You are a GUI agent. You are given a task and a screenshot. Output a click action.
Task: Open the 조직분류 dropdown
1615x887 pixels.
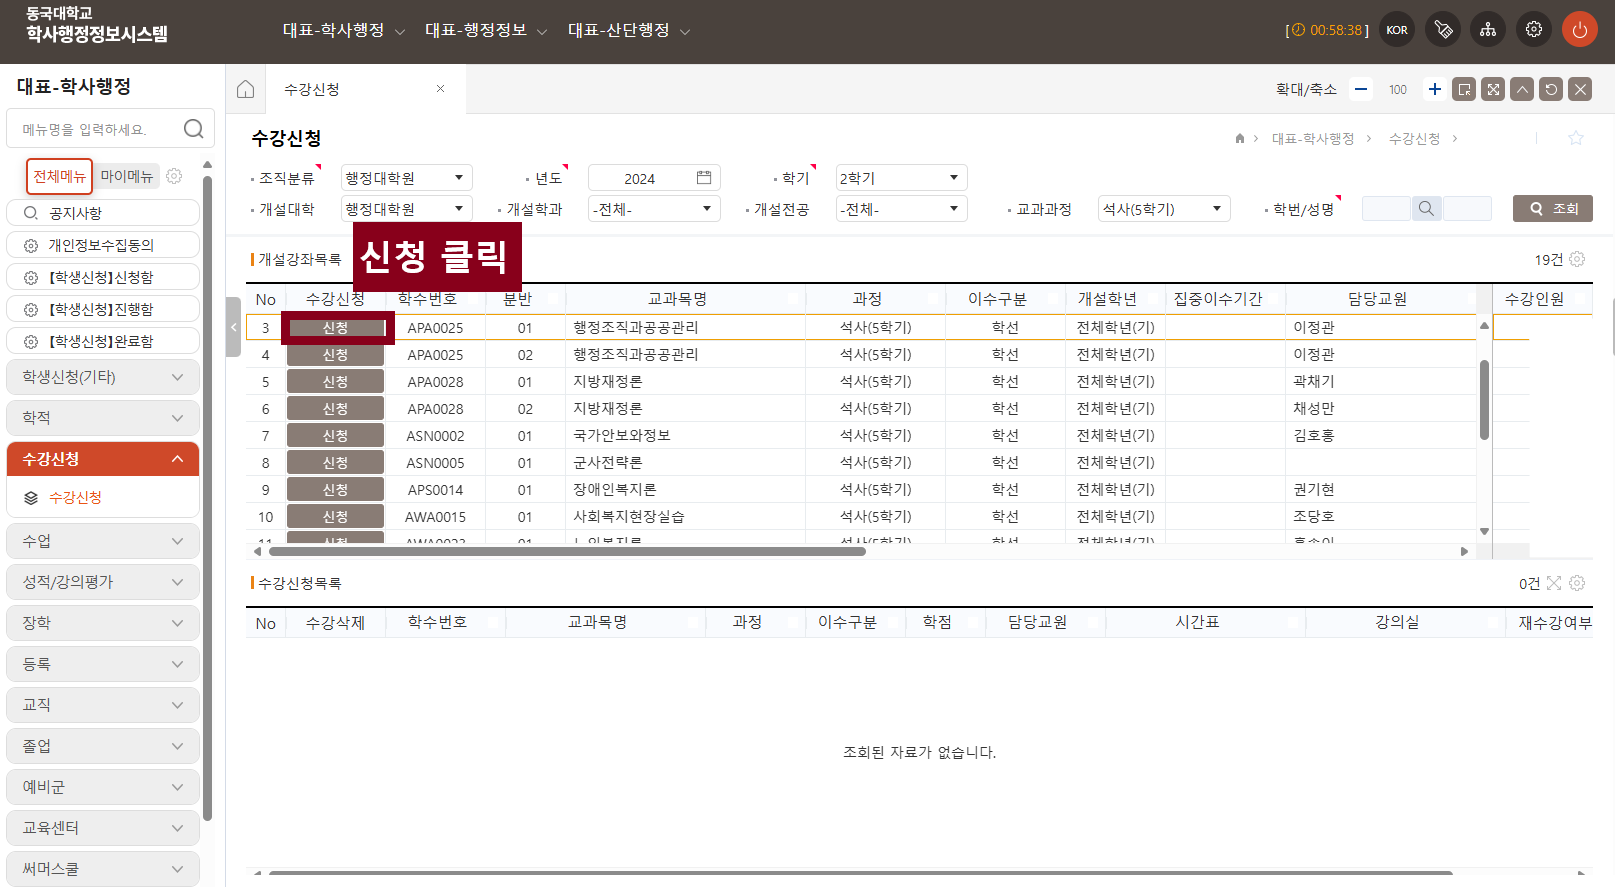[406, 178]
